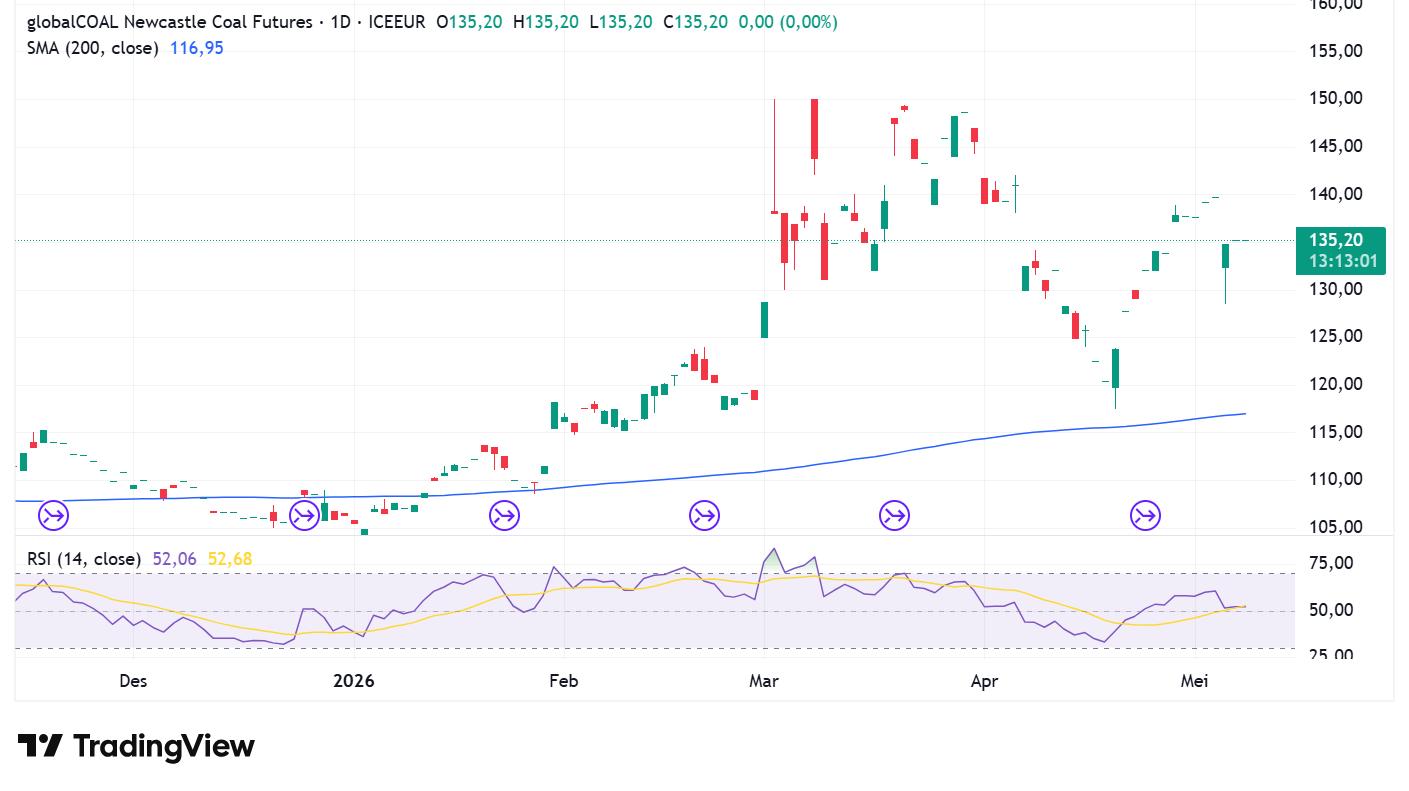Click the SMA value 116,95
The width and height of the screenshot is (1409, 791).
click(197, 48)
